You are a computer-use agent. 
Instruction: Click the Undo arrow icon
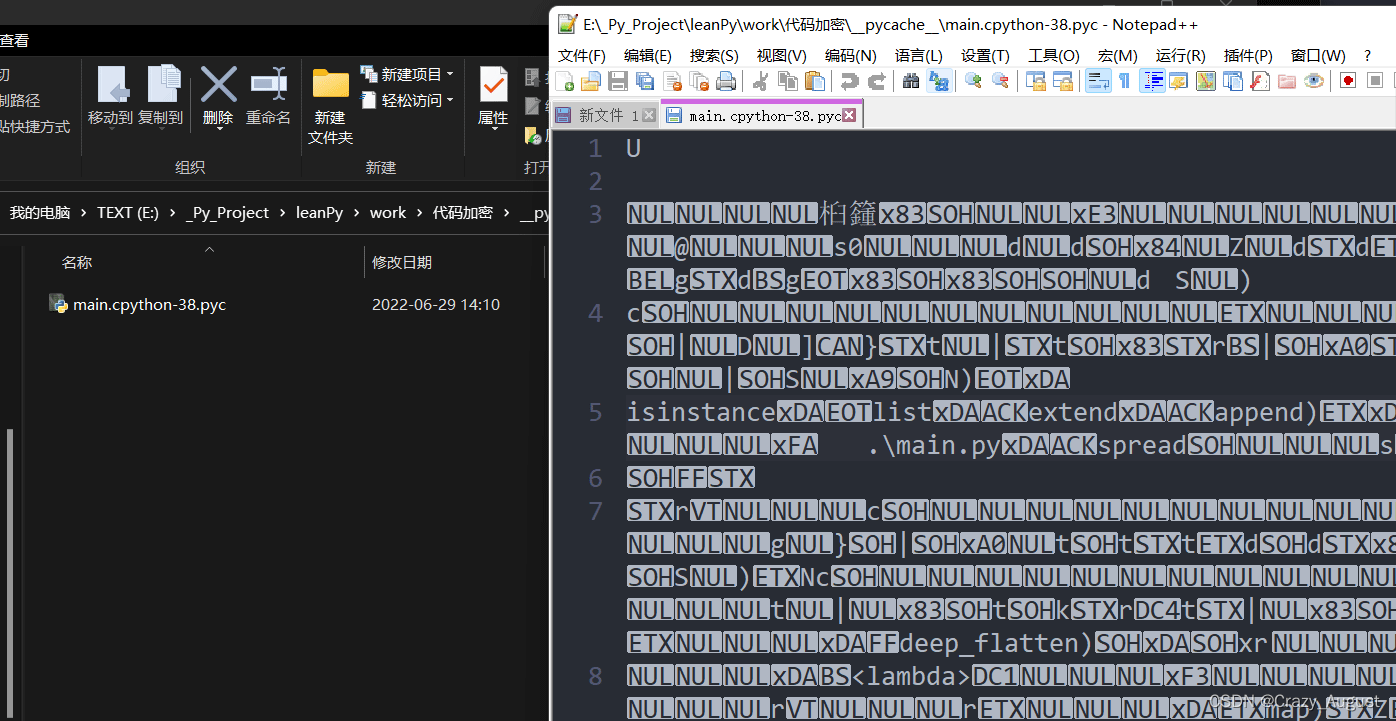(849, 81)
